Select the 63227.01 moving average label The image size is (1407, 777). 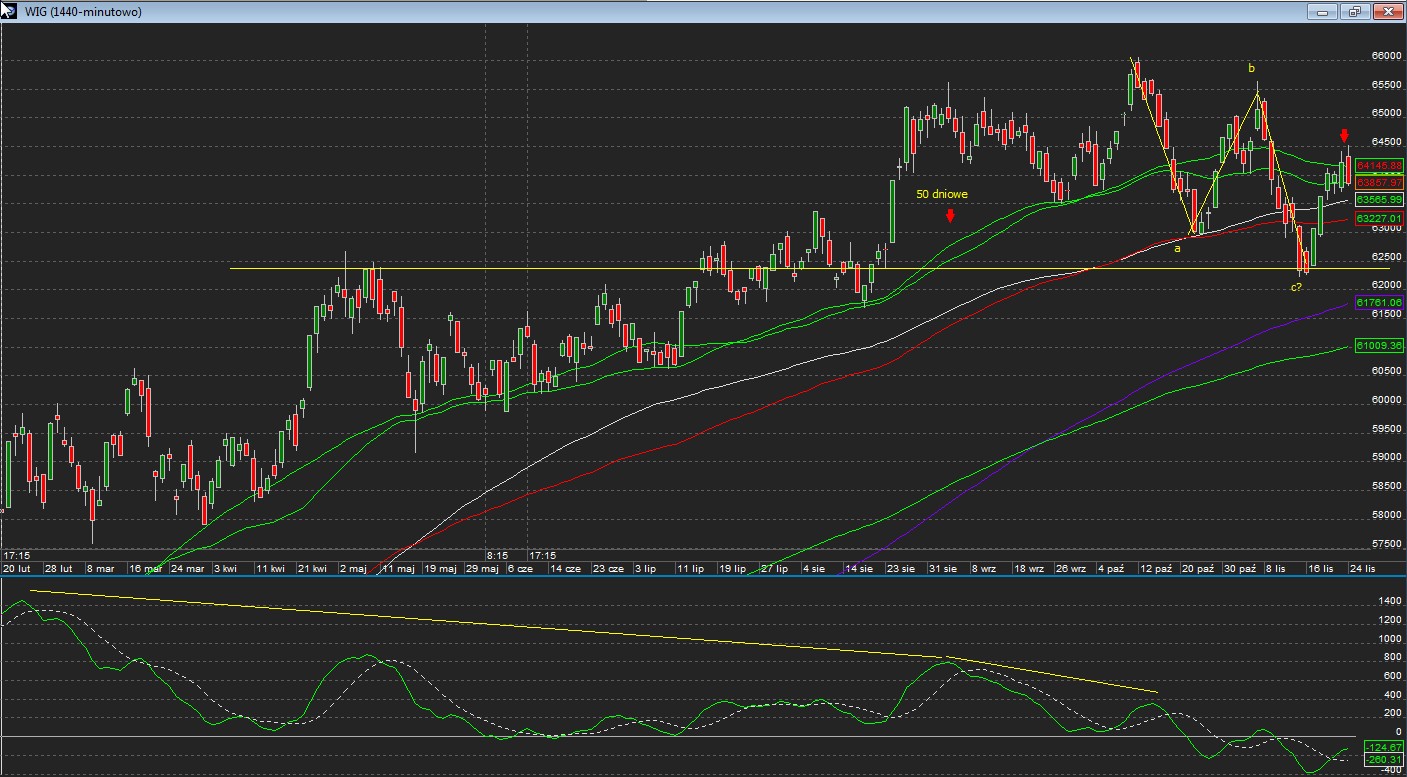coord(1379,218)
